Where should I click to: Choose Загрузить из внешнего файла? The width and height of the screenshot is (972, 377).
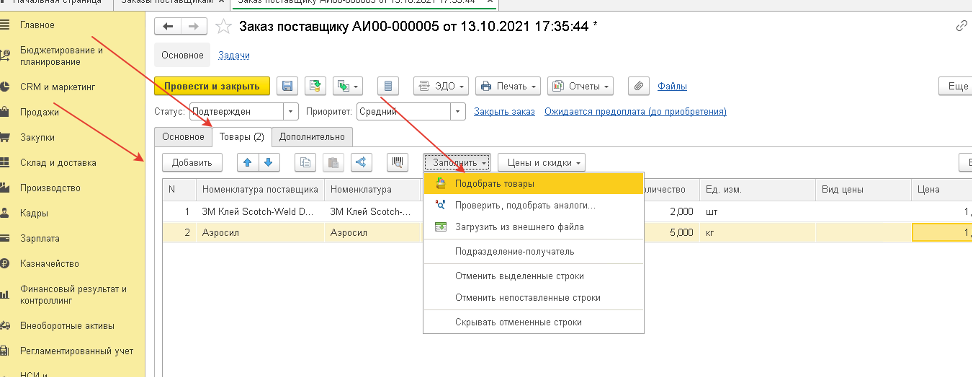pyautogui.click(x=534, y=227)
